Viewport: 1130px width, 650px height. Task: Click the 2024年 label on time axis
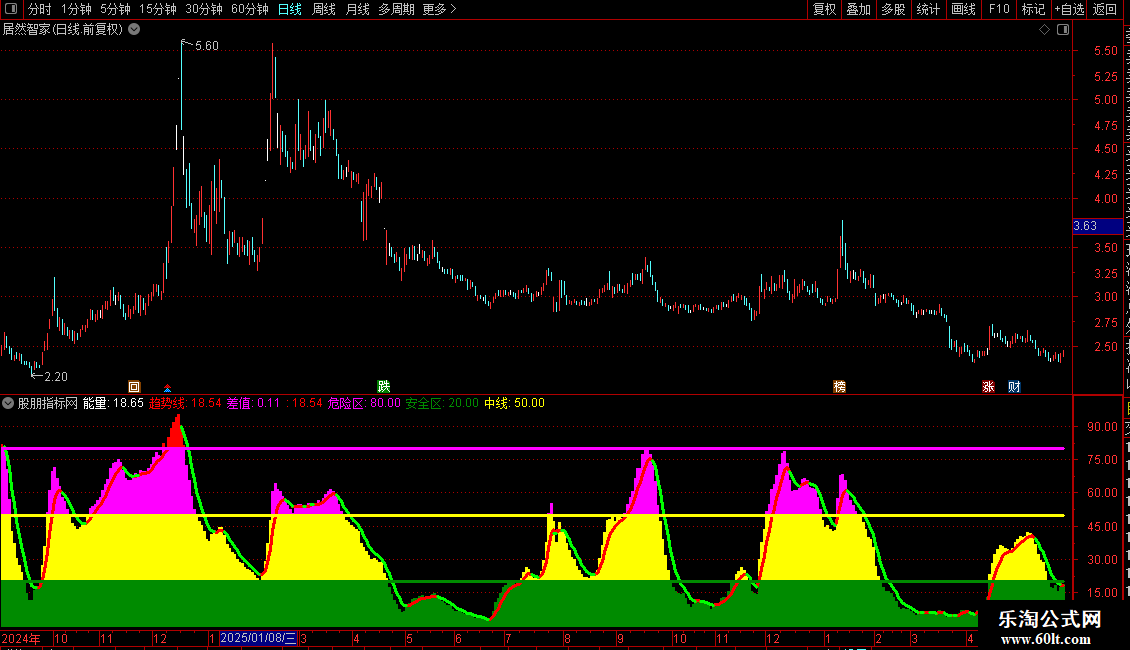pos(21,638)
